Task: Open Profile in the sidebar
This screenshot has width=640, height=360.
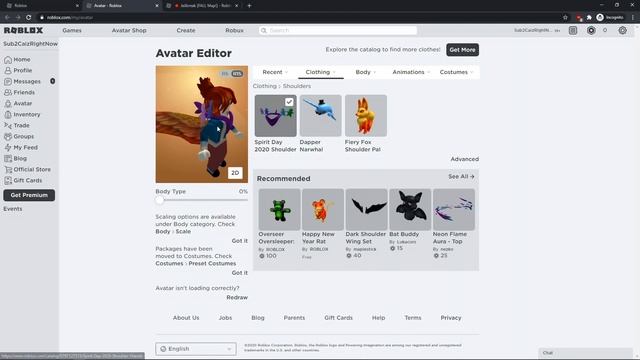Action: click(18, 71)
